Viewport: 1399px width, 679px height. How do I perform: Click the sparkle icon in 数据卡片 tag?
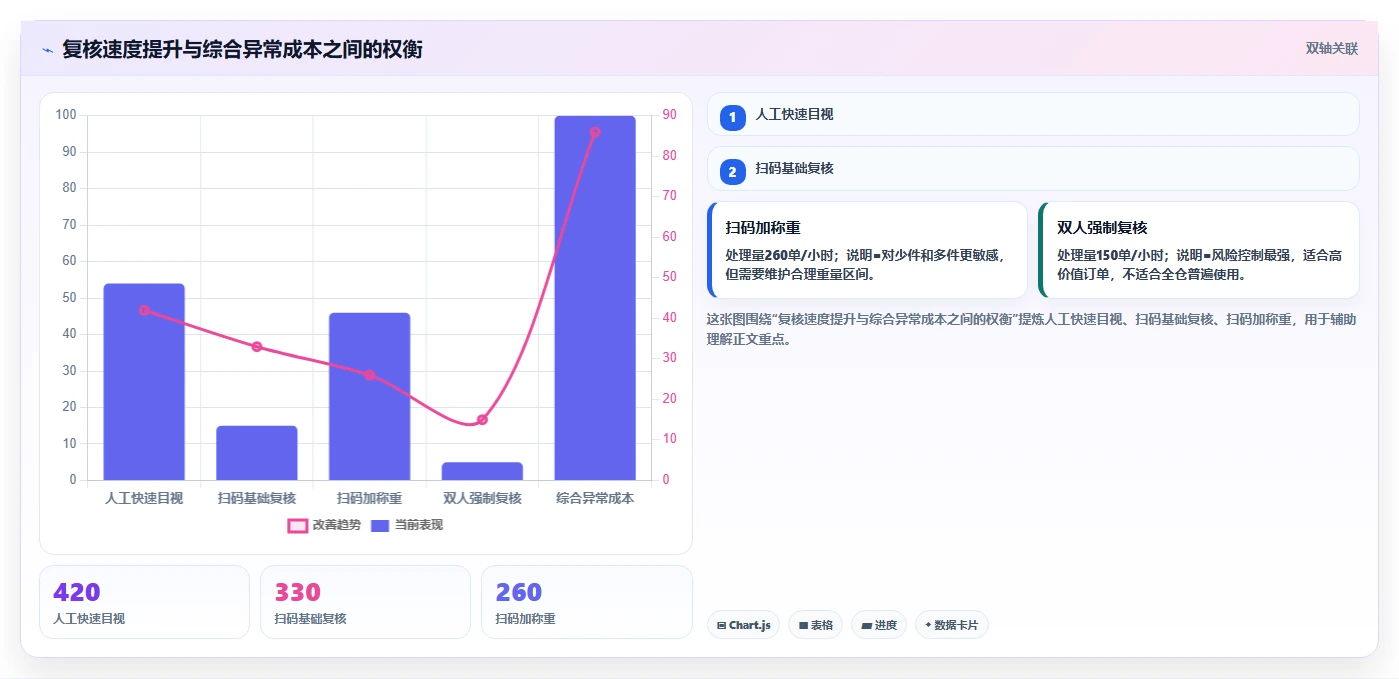(928, 625)
